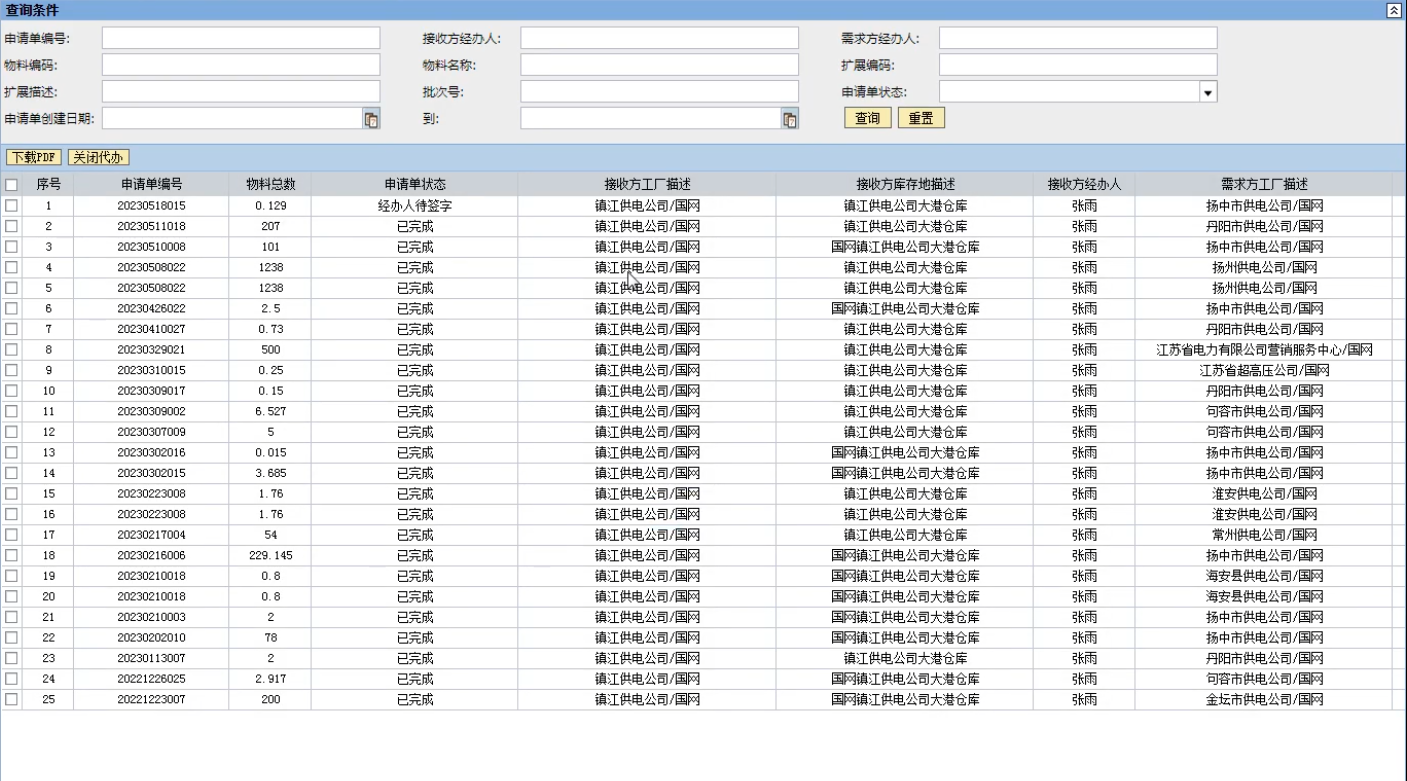Open calendar picker for 到 end date

click(x=789, y=119)
